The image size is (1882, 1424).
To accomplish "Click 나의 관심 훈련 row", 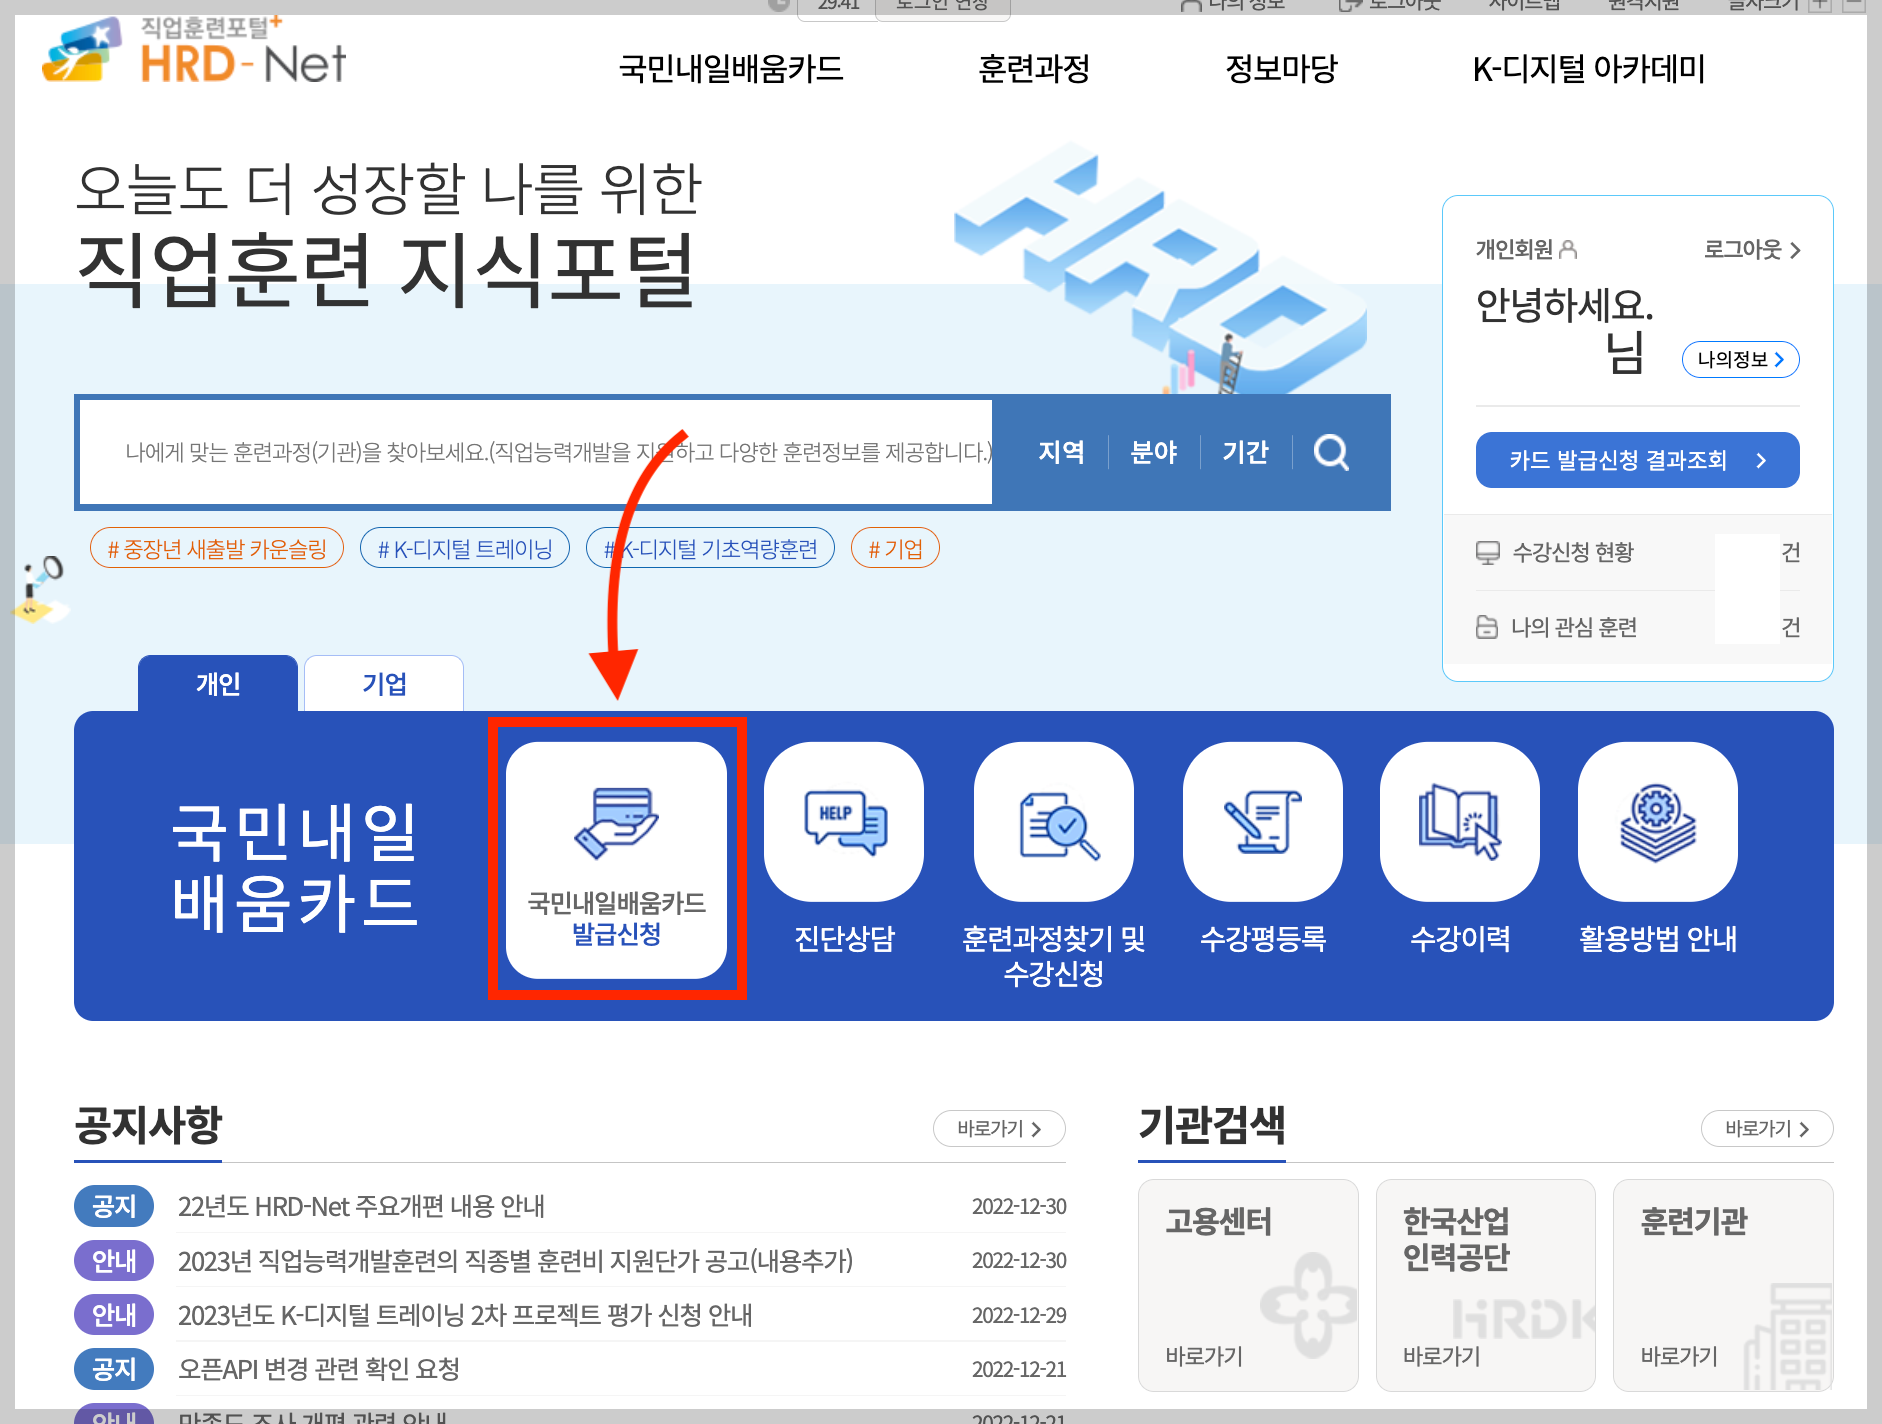I will (x=1638, y=627).
